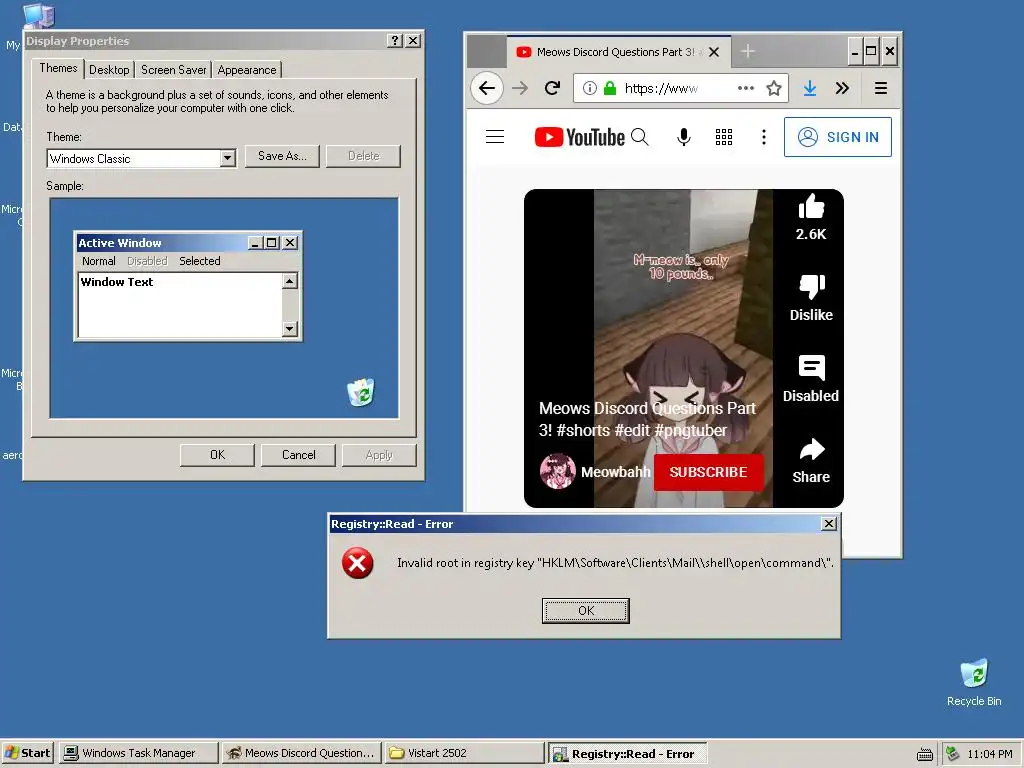
Task: Confirm Display Properties with OK
Action: coord(217,455)
